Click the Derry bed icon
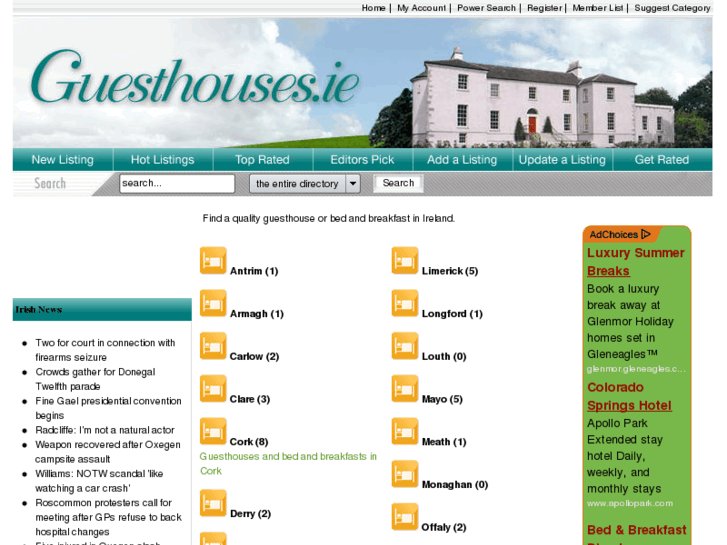Image resolution: width=727 pixels, height=545 pixels. pyautogui.click(x=213, y=503)
